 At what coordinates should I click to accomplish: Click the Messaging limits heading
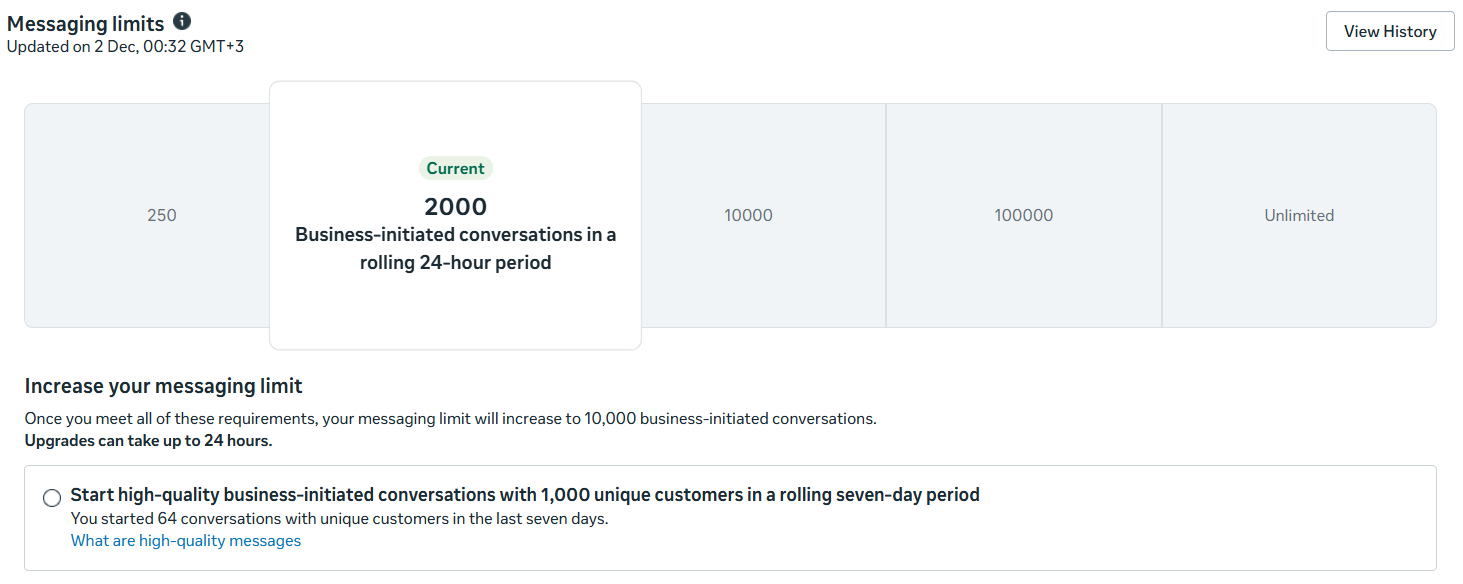click(85, 24)
